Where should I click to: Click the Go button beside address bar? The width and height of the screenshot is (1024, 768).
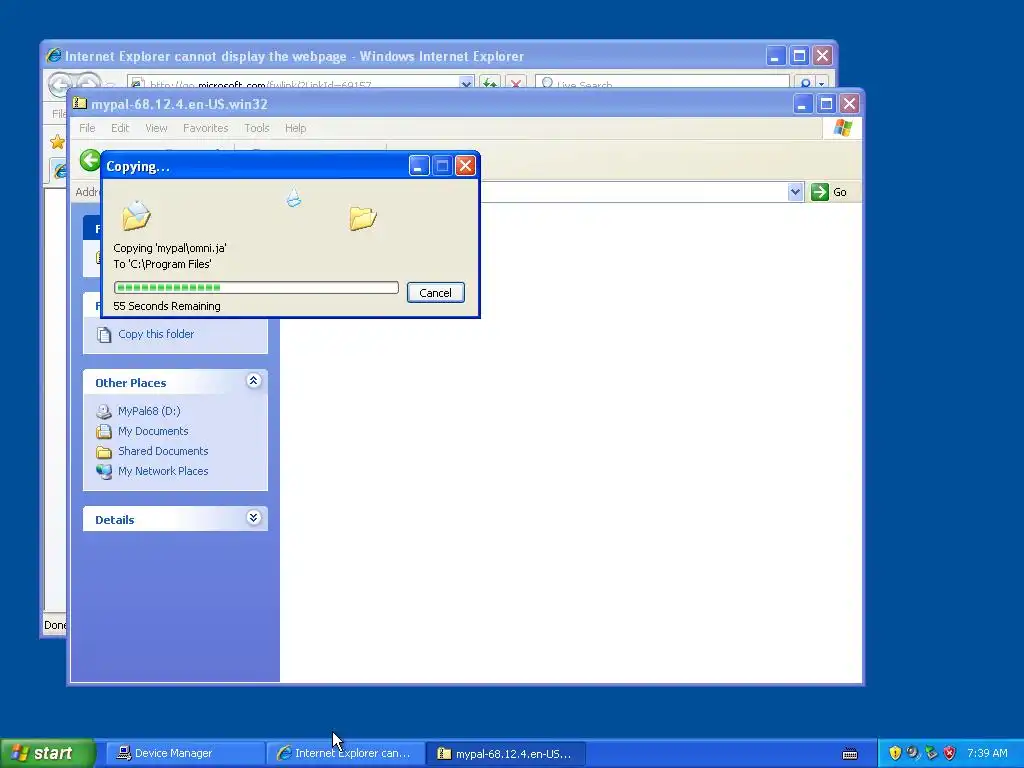[x=829, y=192]
